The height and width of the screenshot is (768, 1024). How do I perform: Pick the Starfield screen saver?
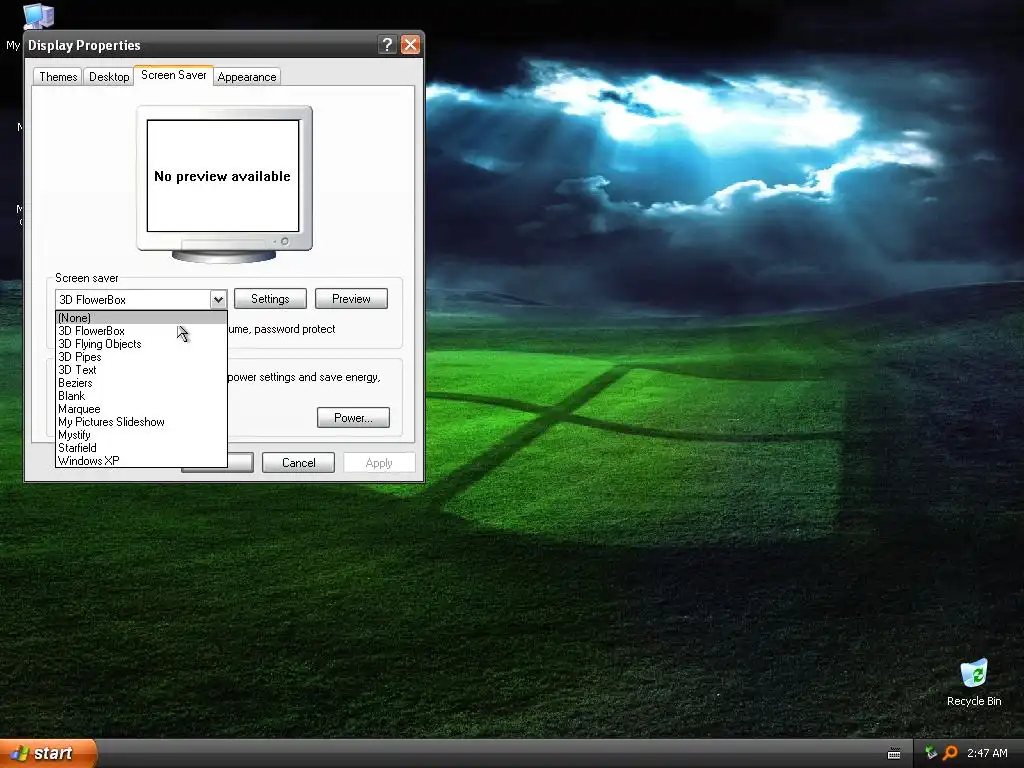point(141,448)
